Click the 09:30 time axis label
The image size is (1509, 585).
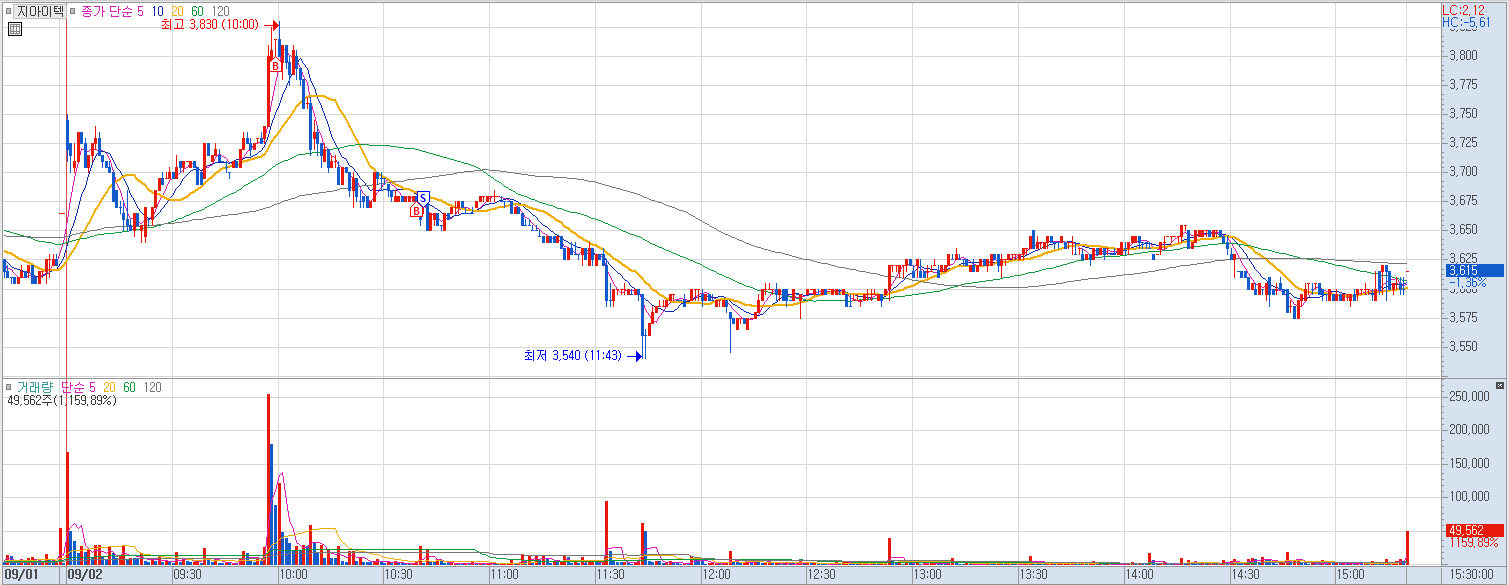click(188, 575)
